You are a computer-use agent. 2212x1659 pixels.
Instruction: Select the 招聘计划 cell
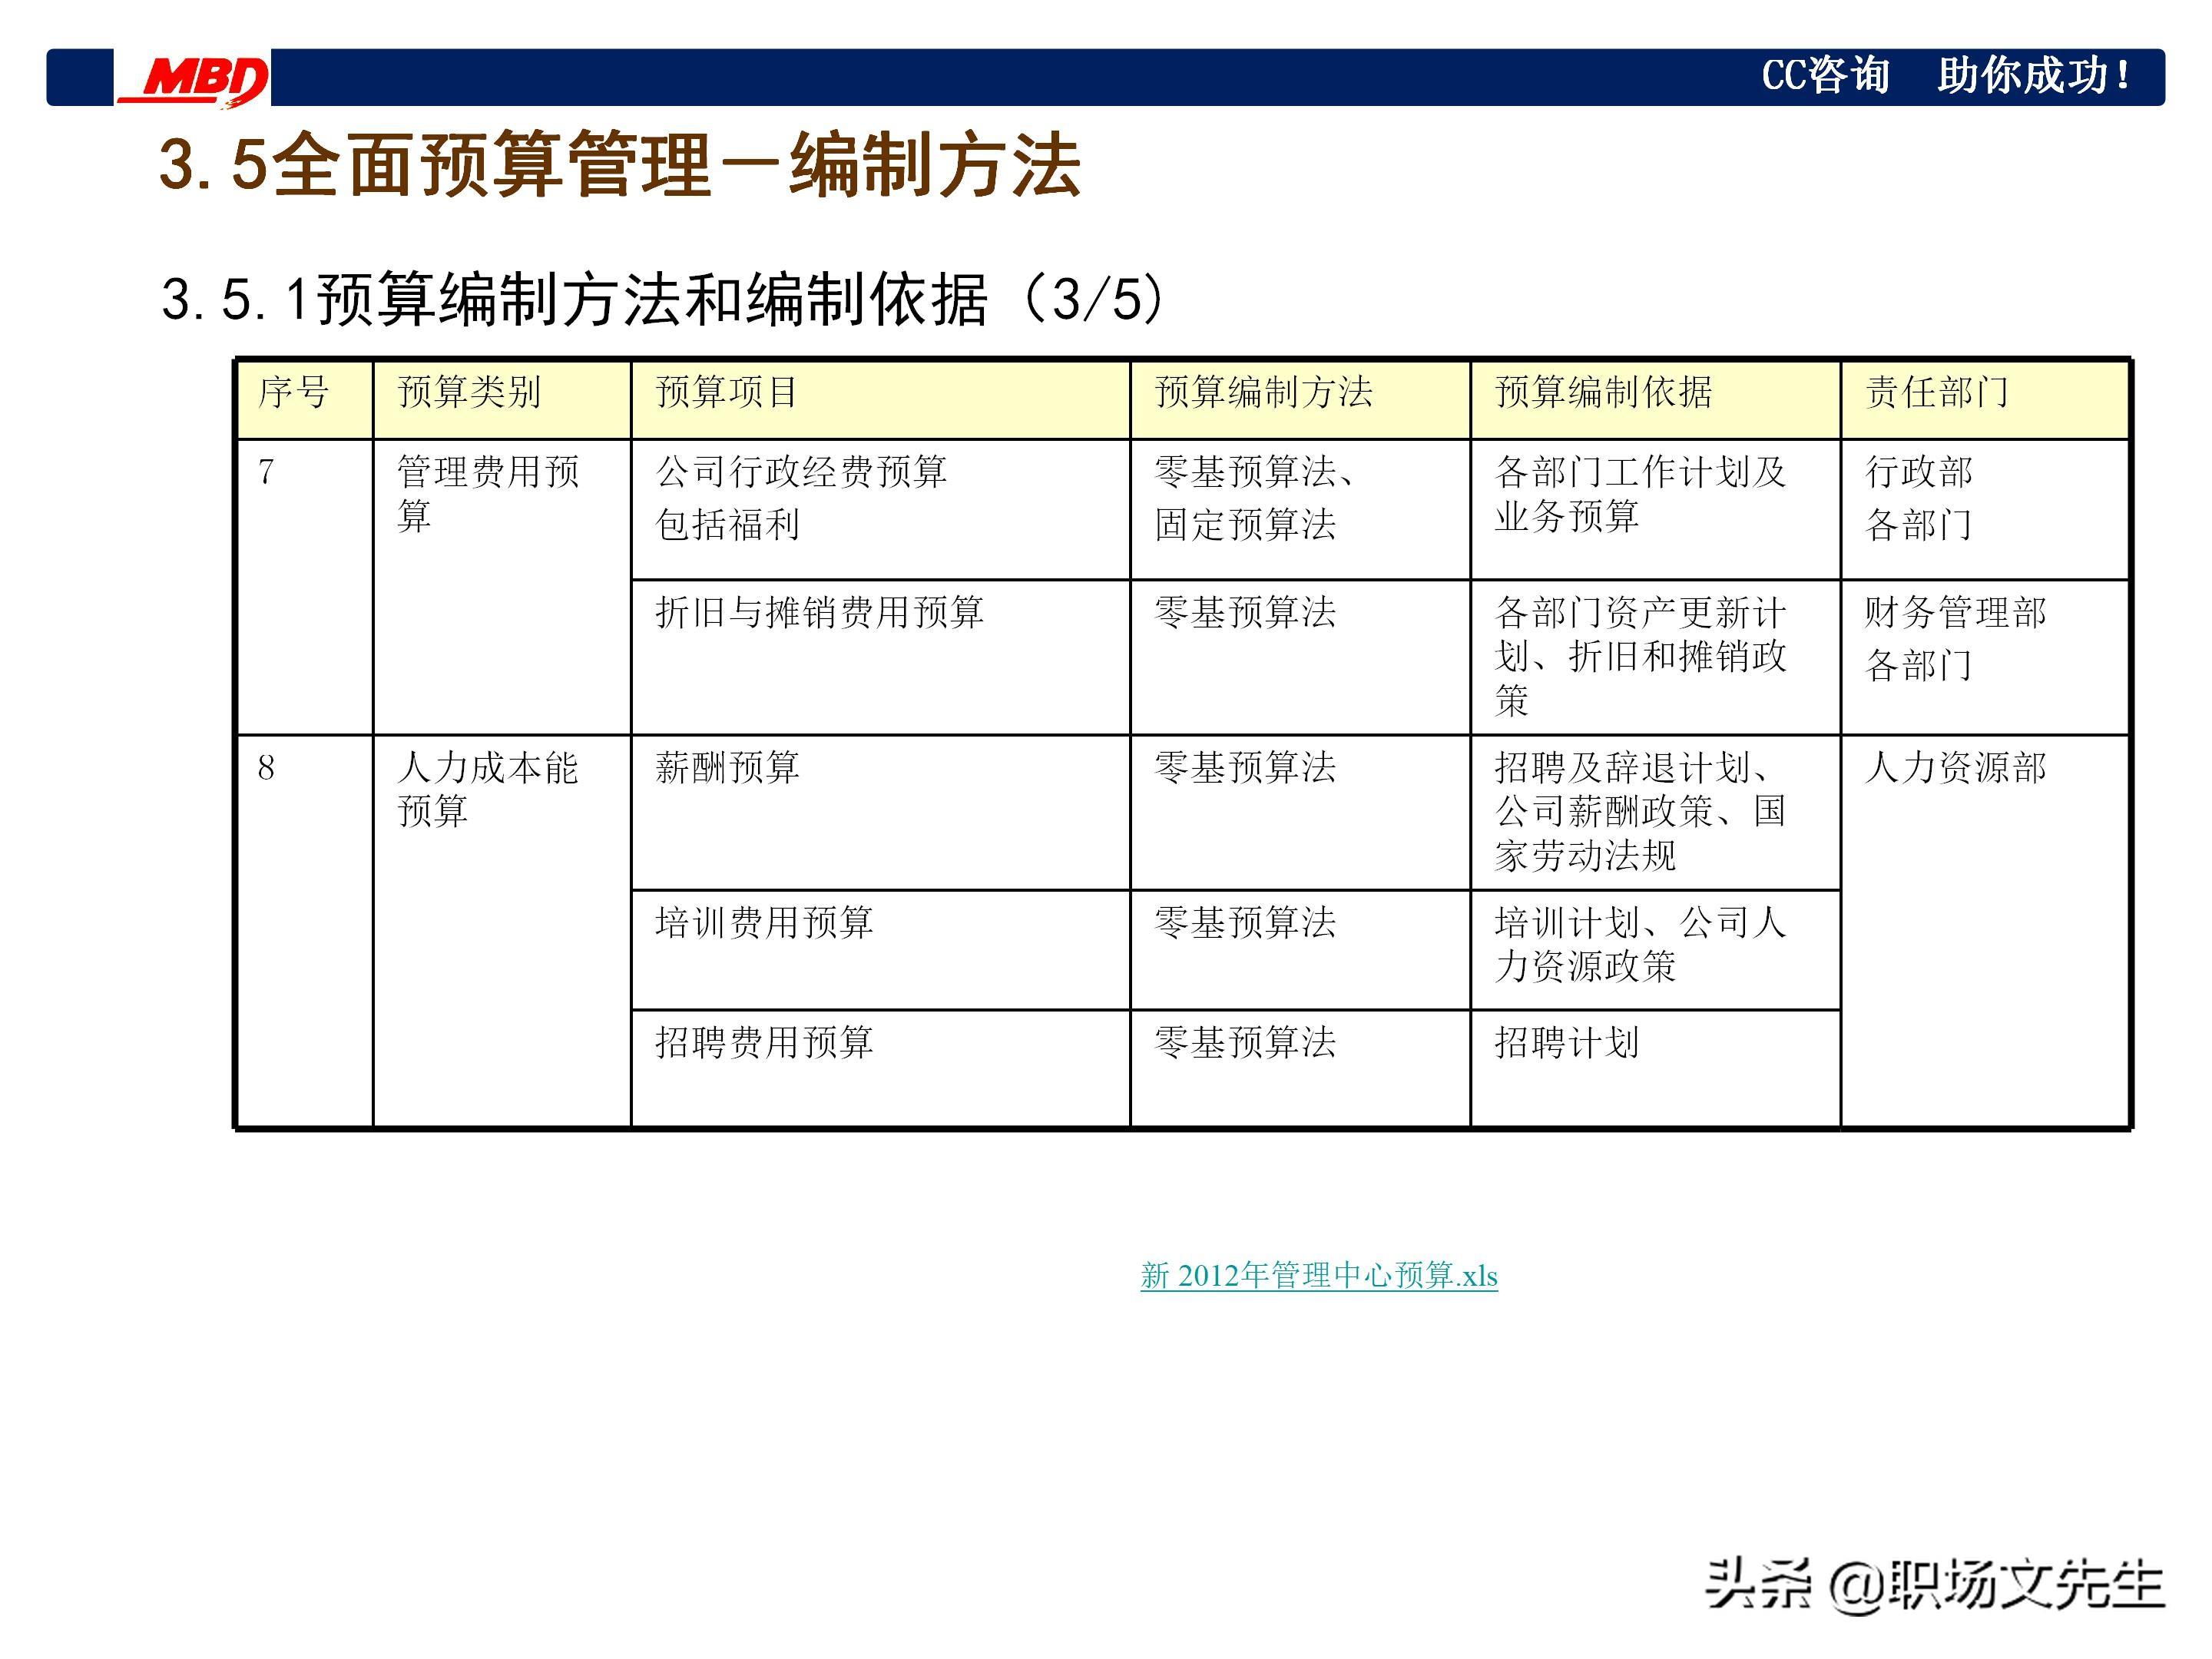tap(1655, 1068)
